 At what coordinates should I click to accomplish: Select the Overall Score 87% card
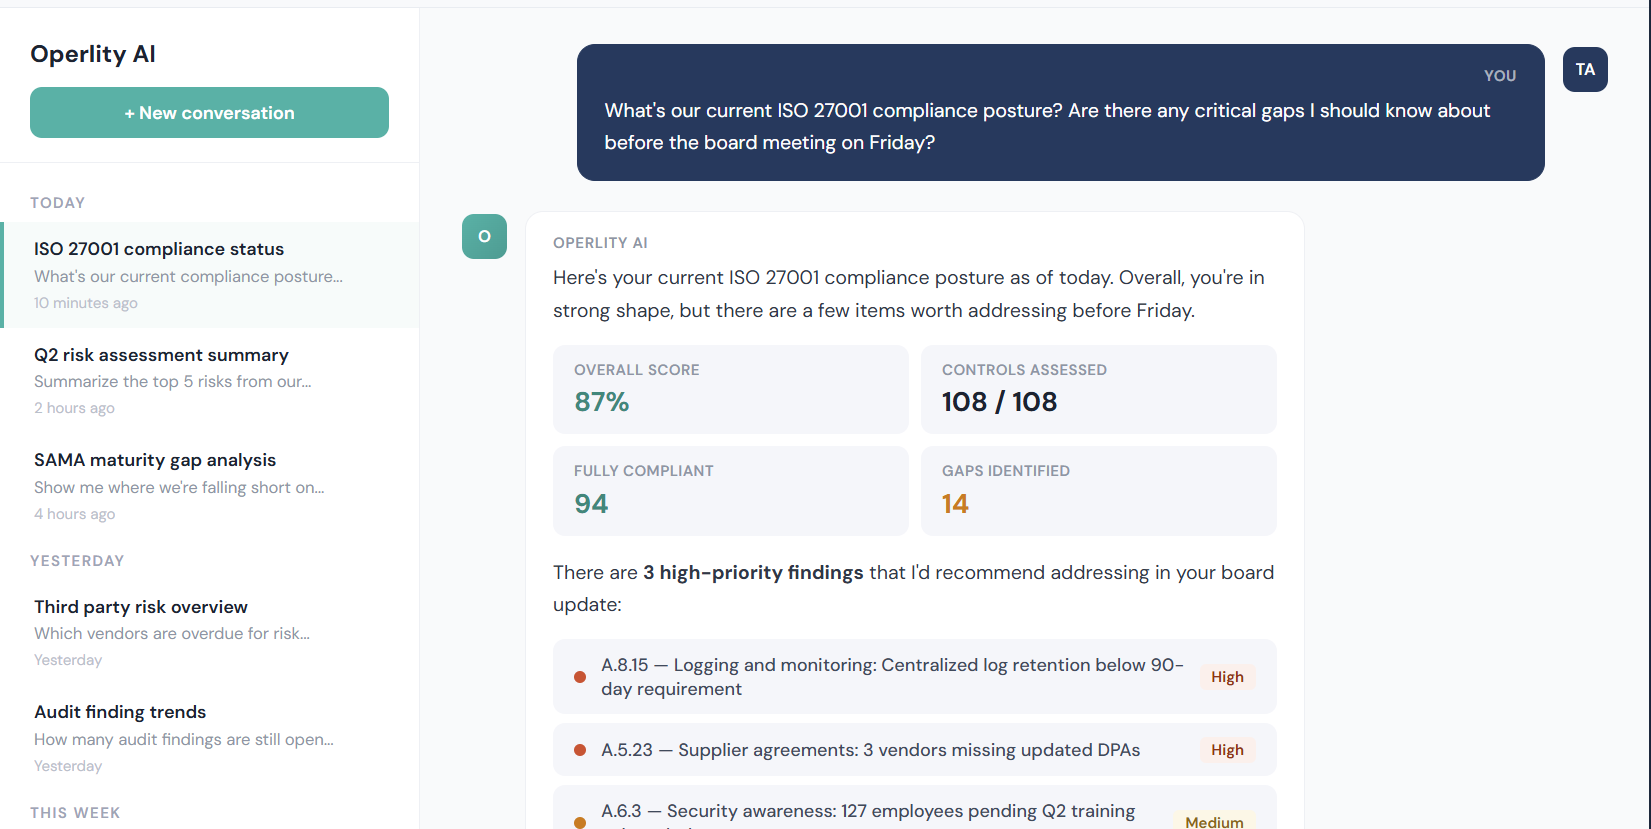(x=731, y=389)
